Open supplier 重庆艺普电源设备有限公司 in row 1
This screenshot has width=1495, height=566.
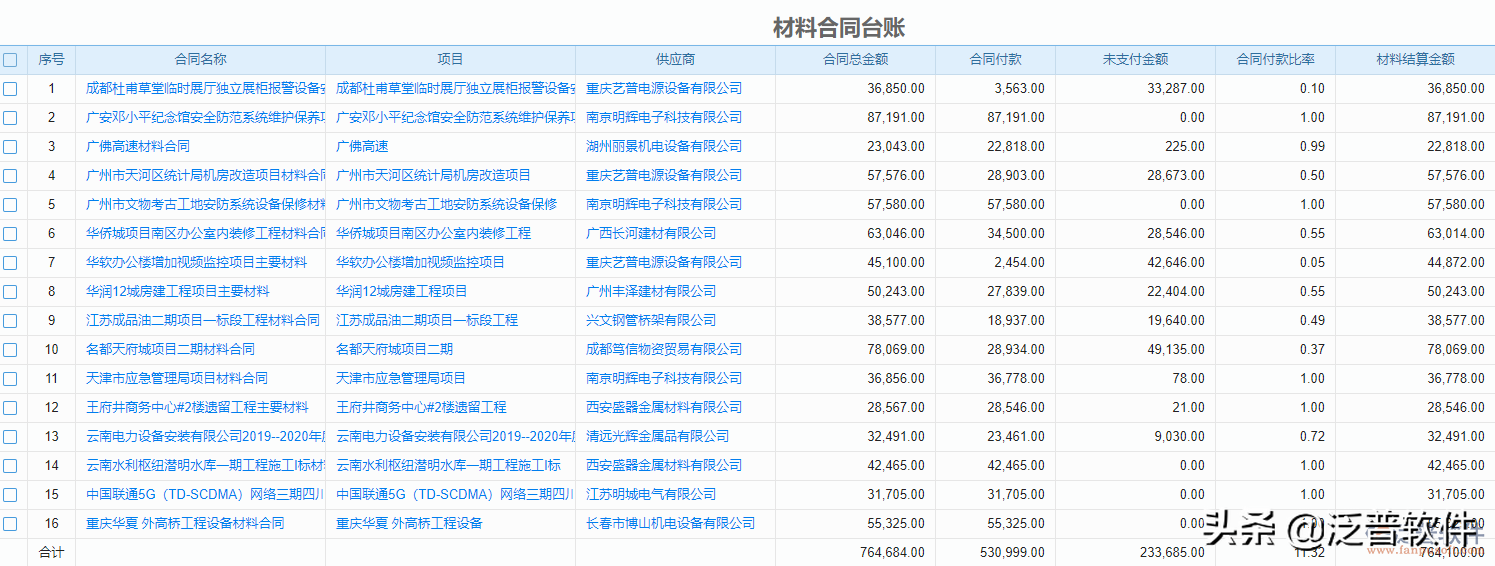(x=664, y=89)
